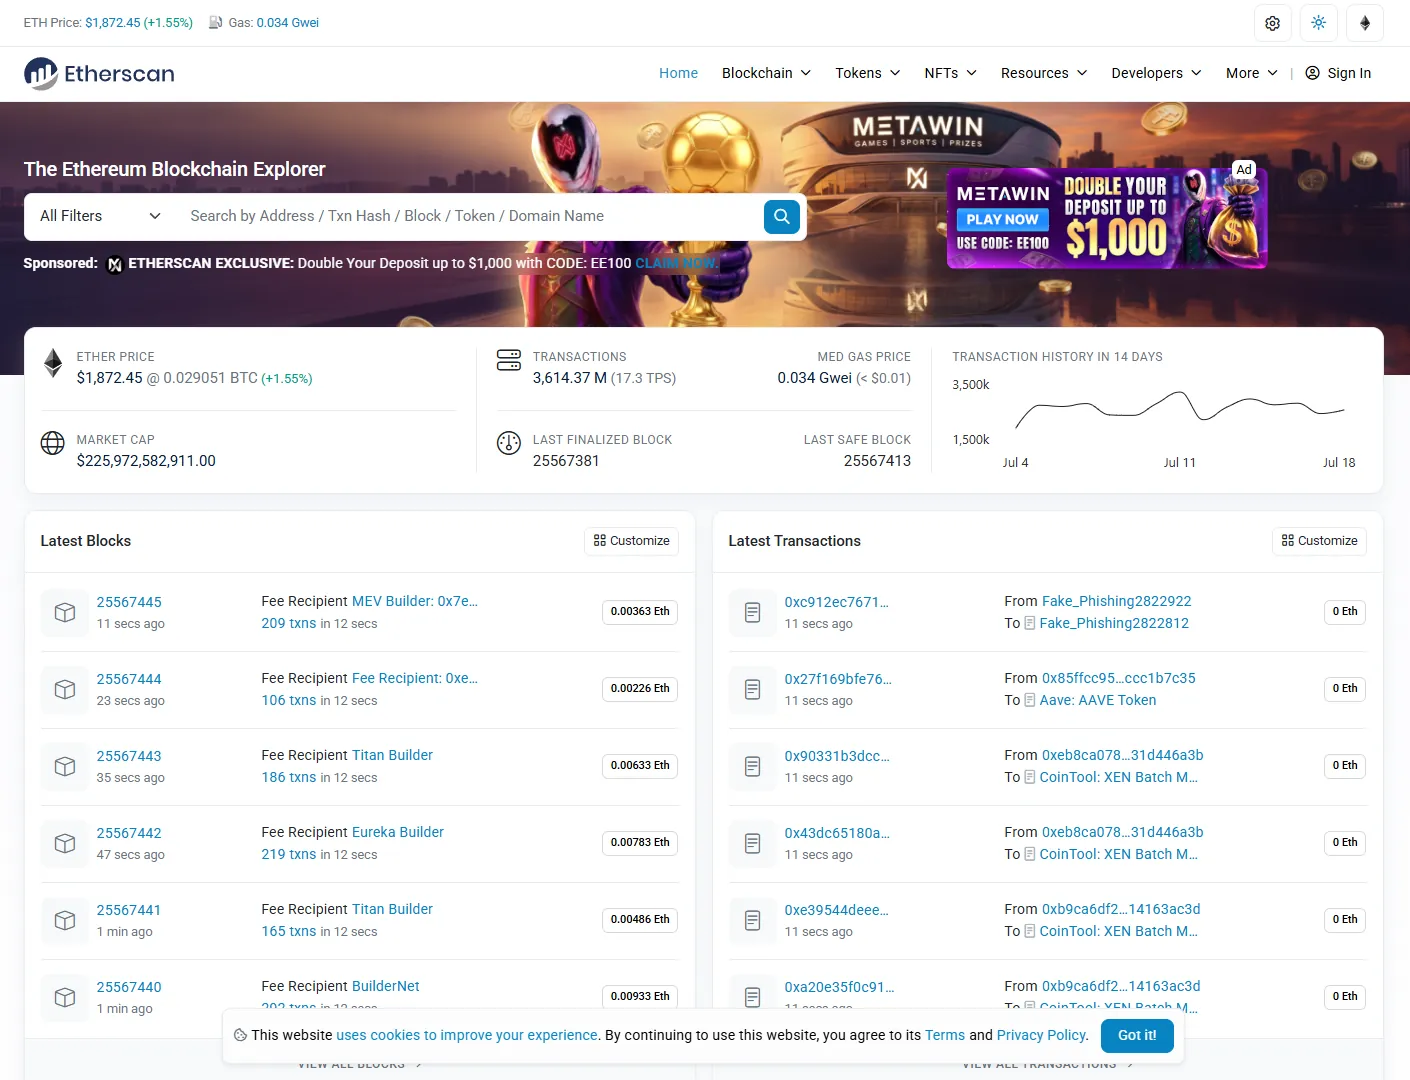Accept cookies with Got it! button

(x=1137, y=1035)
